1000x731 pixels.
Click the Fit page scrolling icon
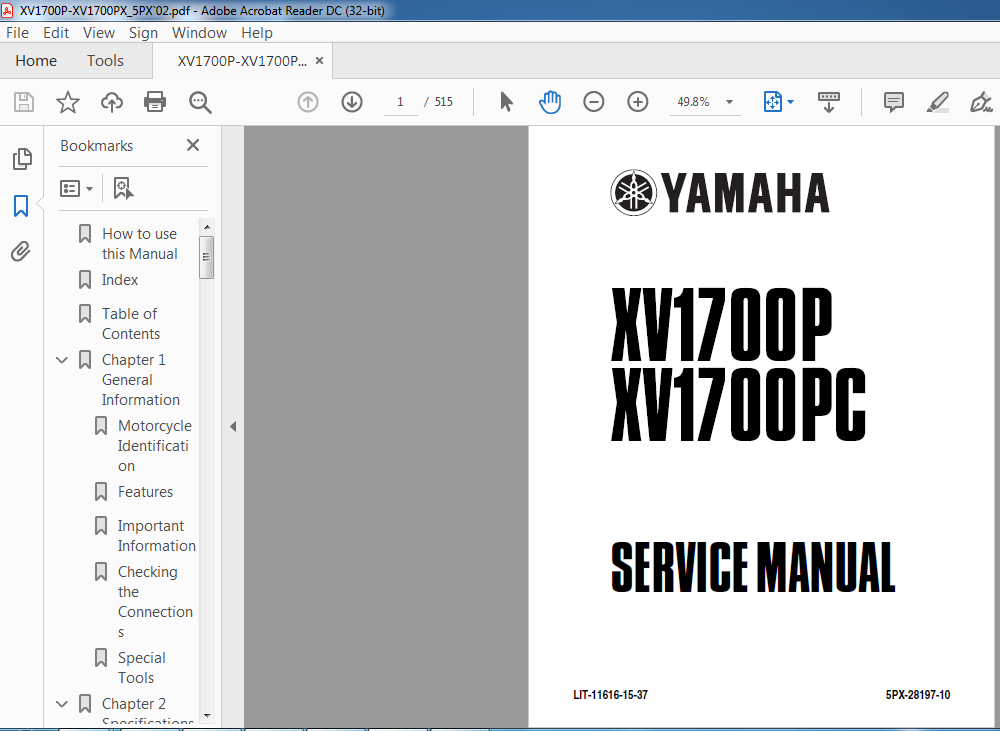click(772, 102)
